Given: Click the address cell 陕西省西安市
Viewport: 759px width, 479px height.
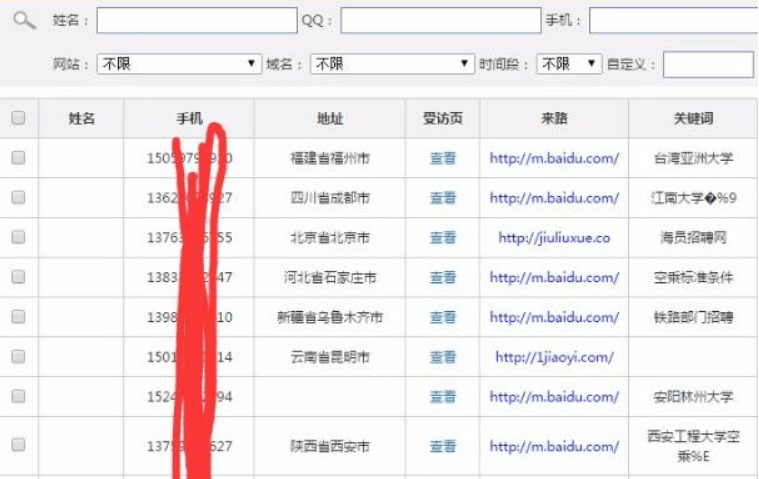Looking at the screenshot, I should click(330, 446).
